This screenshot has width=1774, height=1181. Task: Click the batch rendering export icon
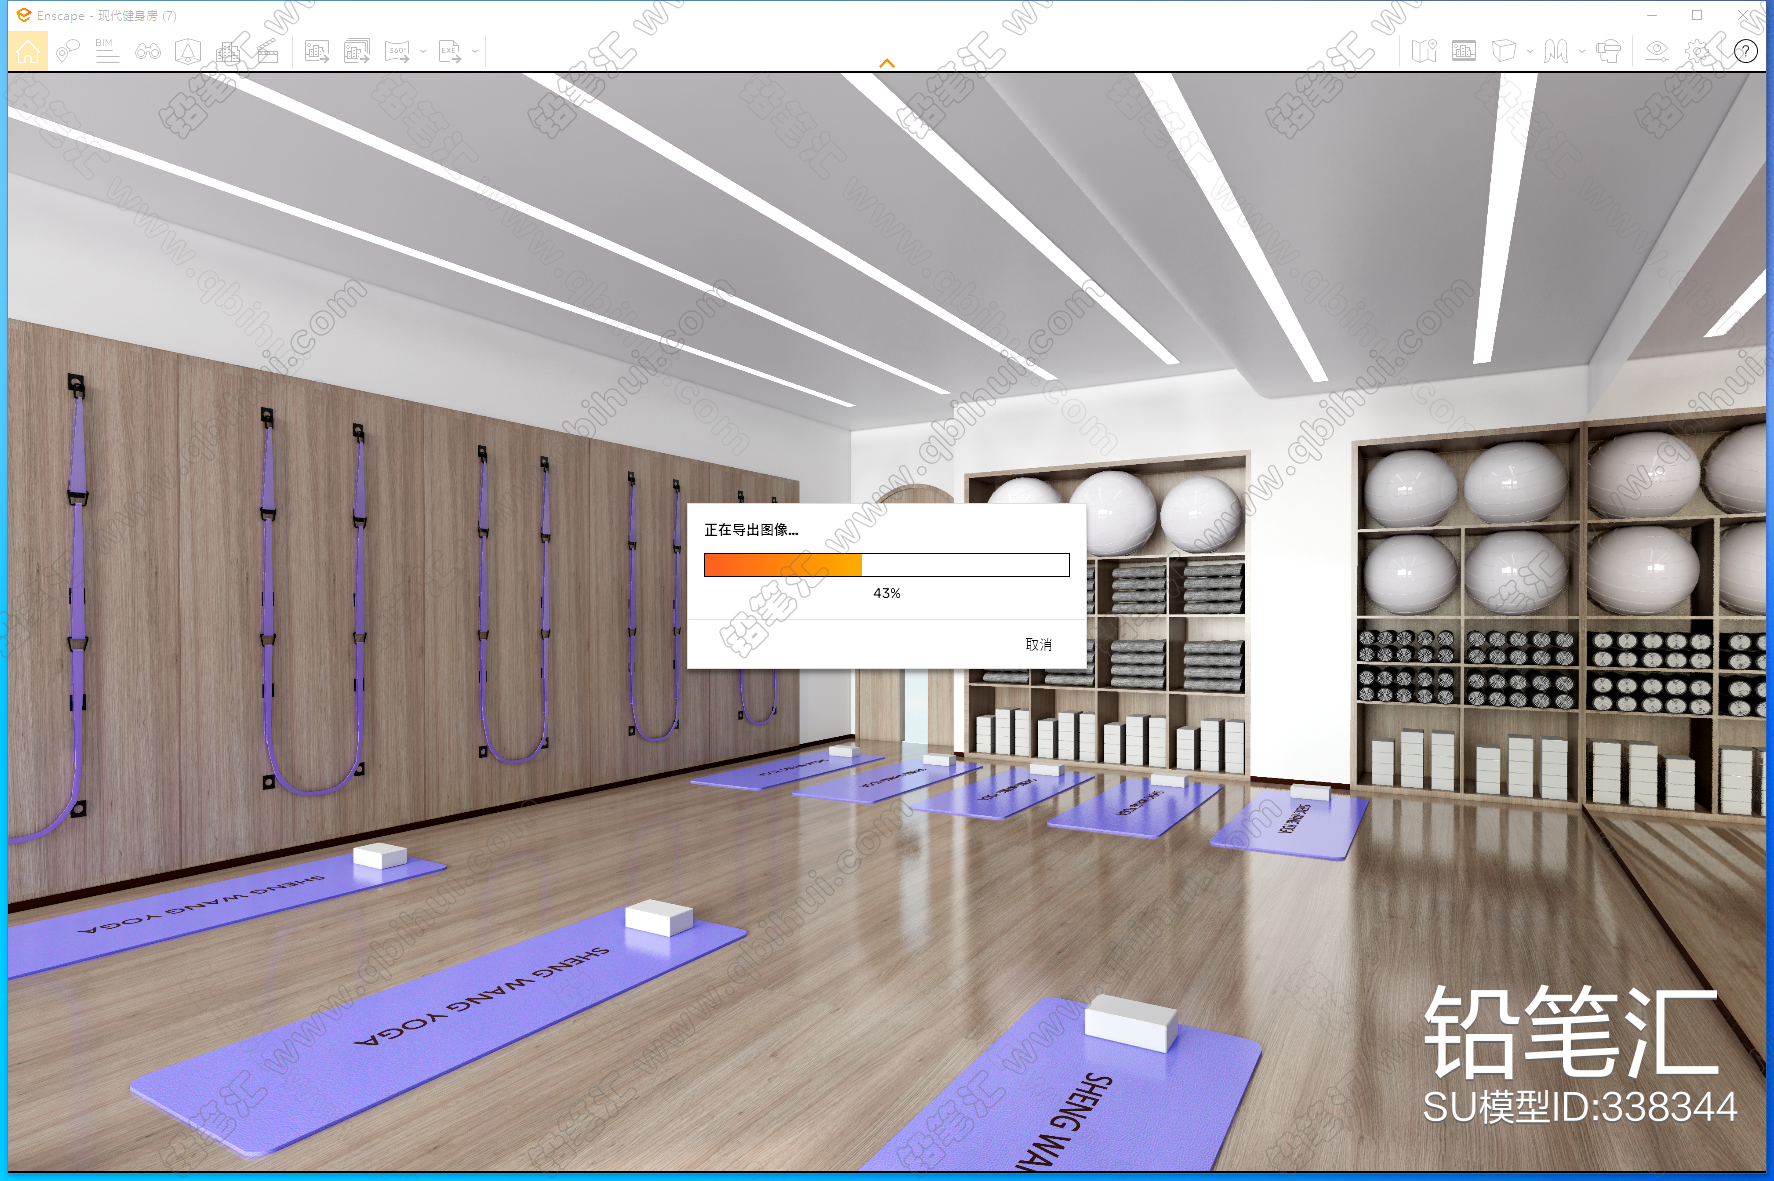357,51
